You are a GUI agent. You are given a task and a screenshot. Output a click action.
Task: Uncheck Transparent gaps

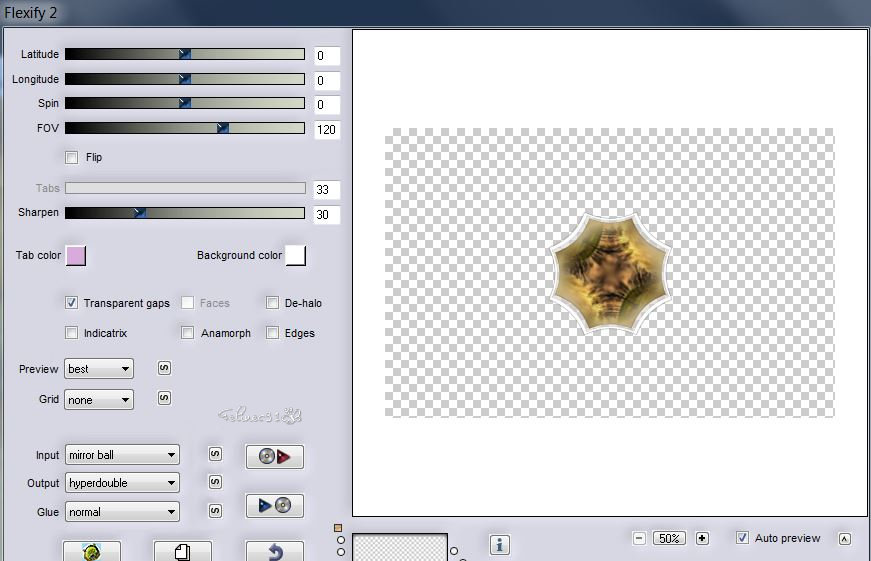coord(71,303)
